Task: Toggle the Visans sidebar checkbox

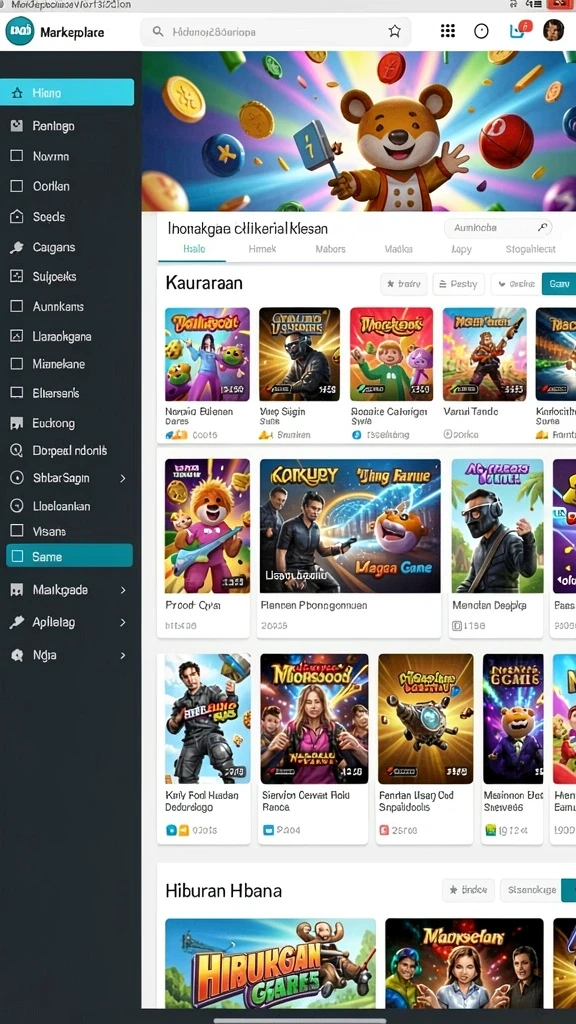Action: pos(17,531)
